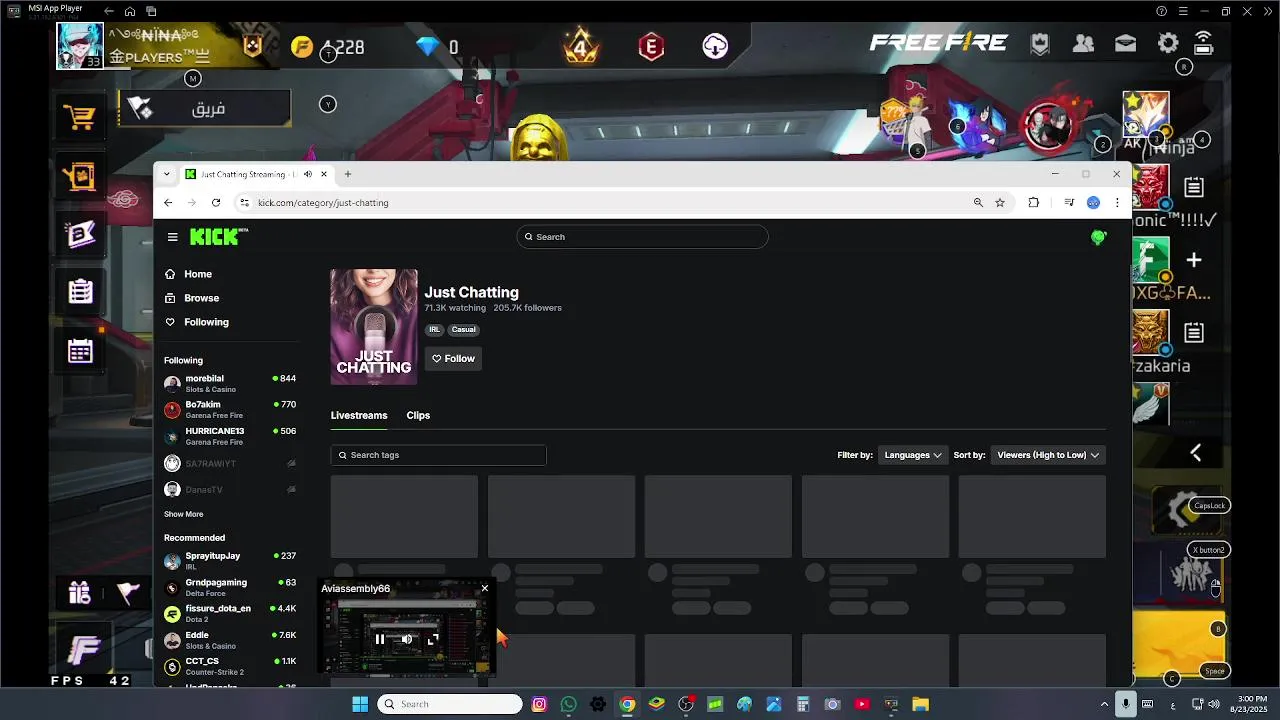Open Free Fire calendar events icon
The height and width of the screenshot is (720, 1280).
click(80, 350)
